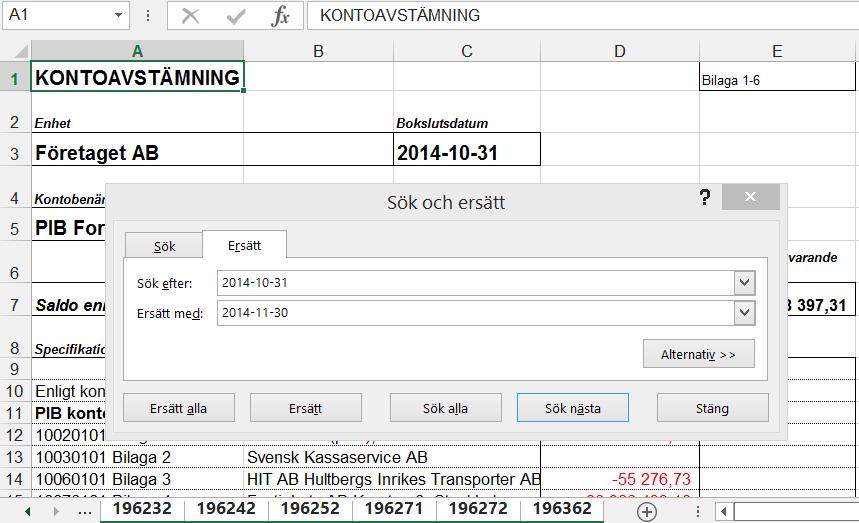Click cell 10060101 Bilaga 3

138,479
